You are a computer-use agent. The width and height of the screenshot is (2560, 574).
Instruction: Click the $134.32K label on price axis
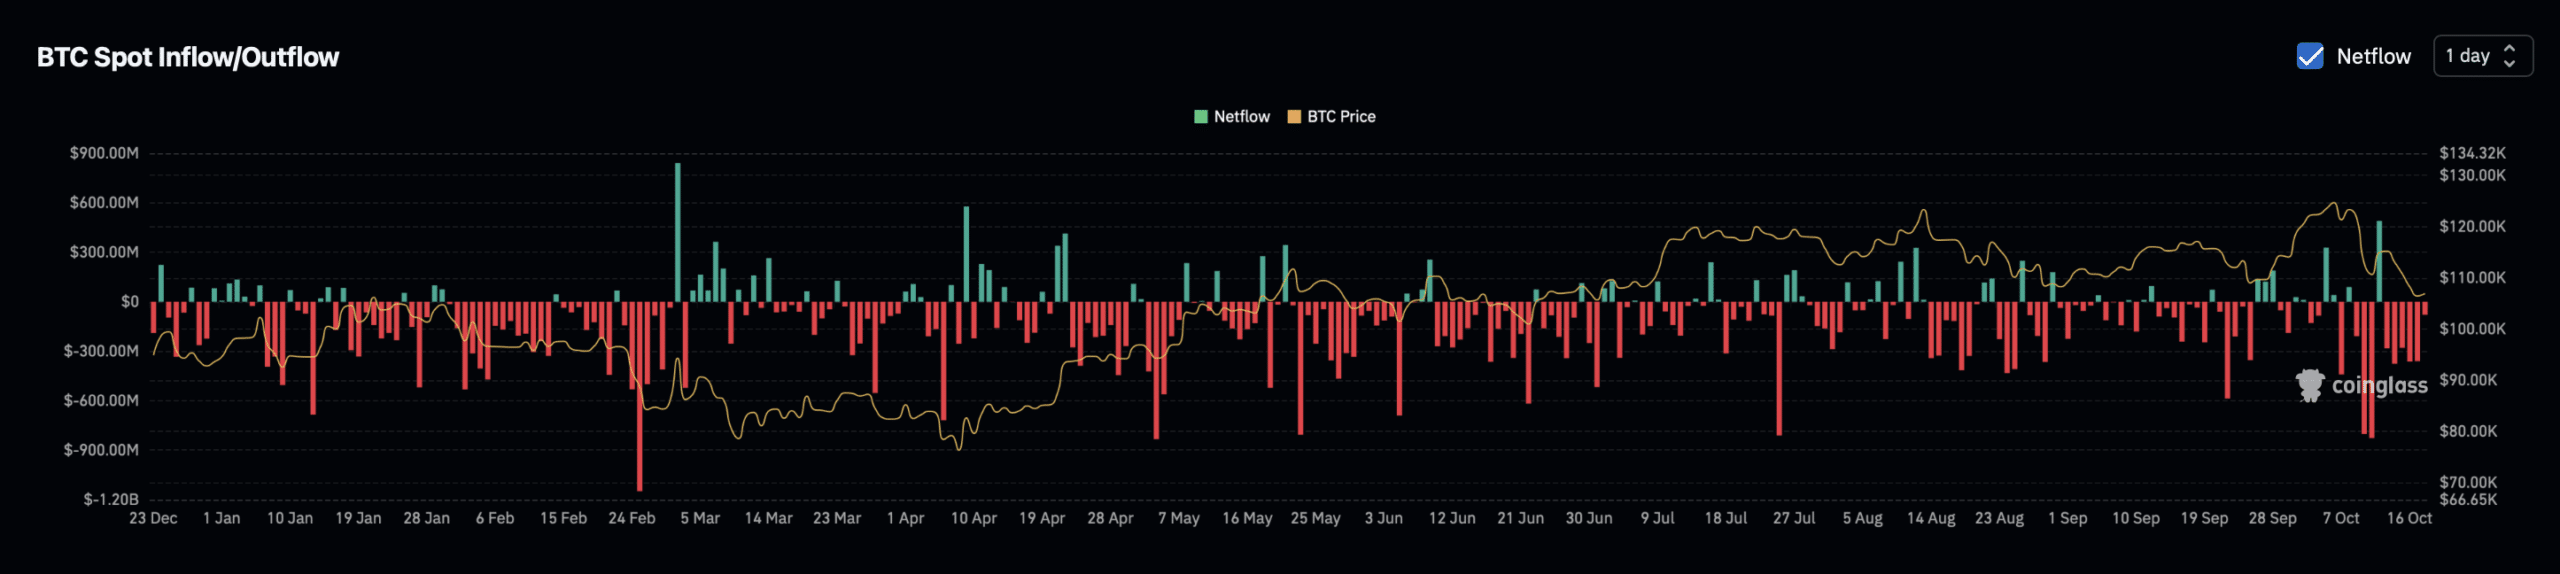(2472, 153)
